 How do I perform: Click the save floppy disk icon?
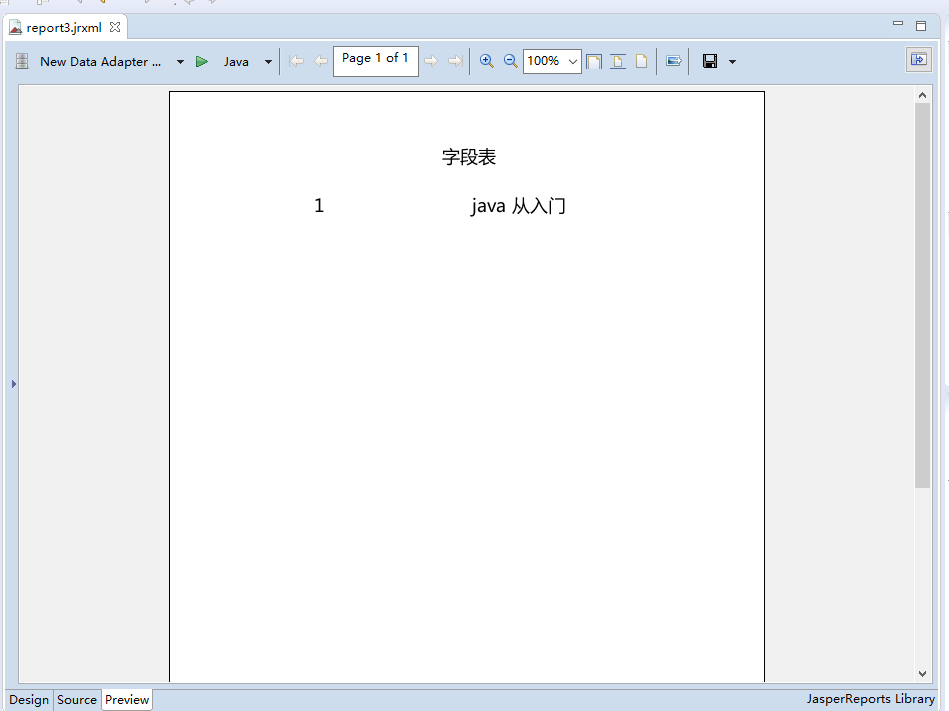coord(710,61)
